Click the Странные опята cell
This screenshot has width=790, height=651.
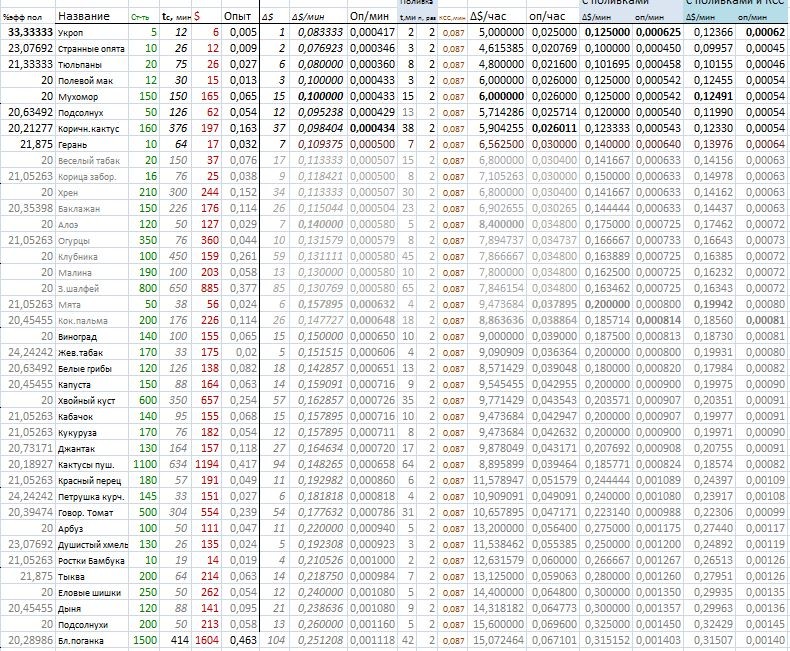91,49
